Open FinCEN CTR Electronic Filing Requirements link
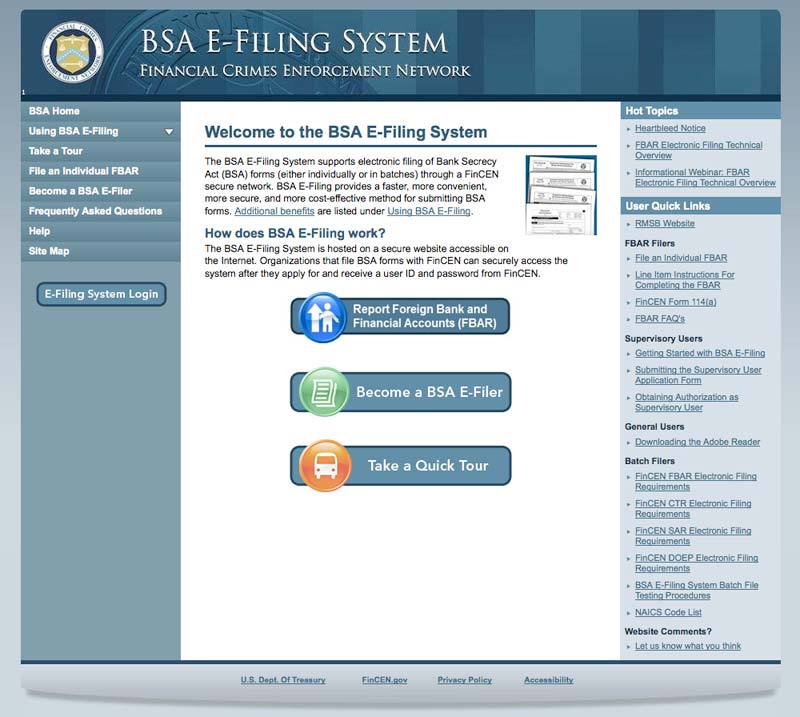The height and width of the screenshot is (717, 800). [x=693, y=508]
